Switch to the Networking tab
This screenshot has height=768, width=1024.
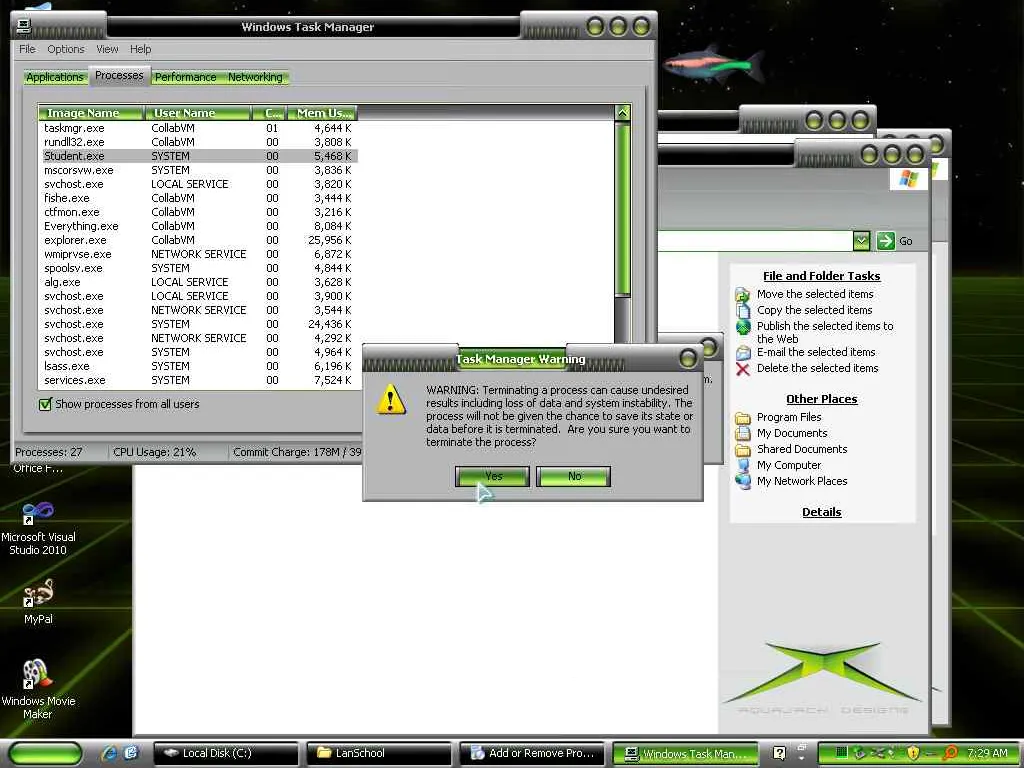[255, 77]
